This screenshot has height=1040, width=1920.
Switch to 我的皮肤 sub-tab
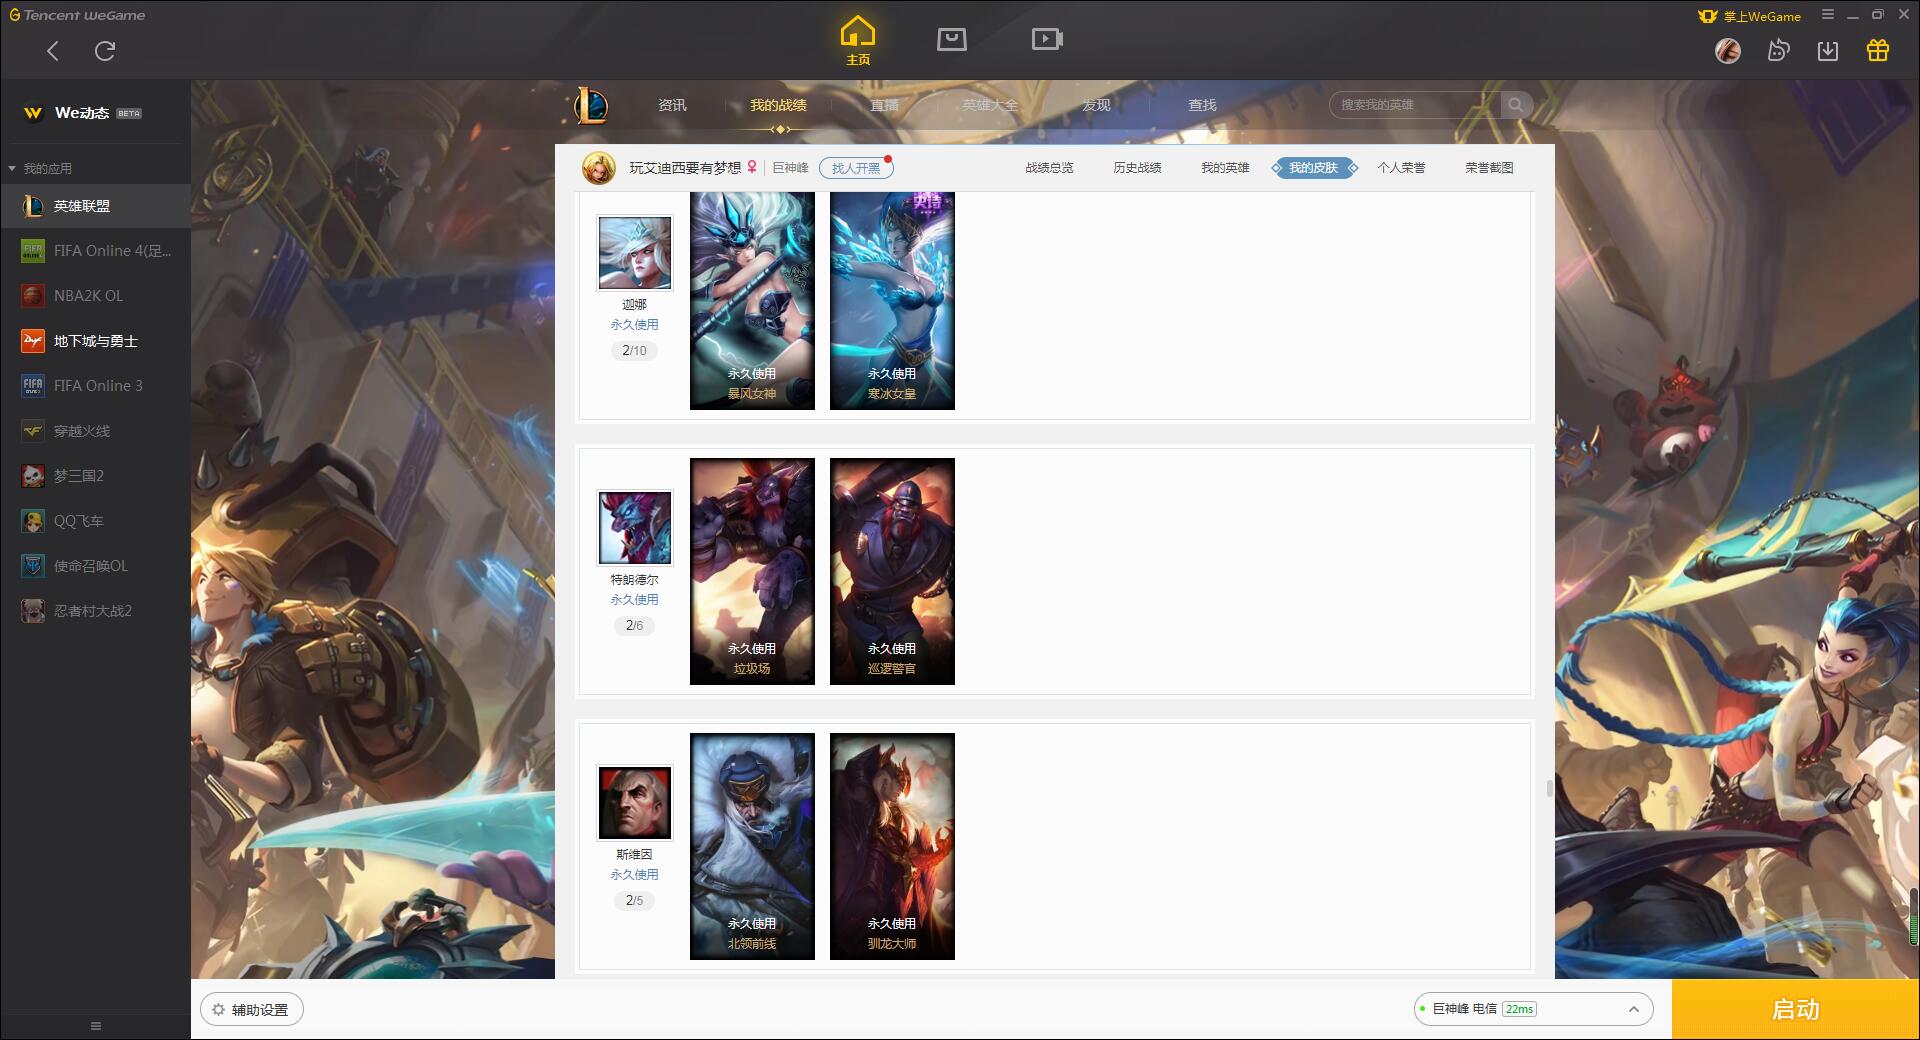pos(1314,168)
